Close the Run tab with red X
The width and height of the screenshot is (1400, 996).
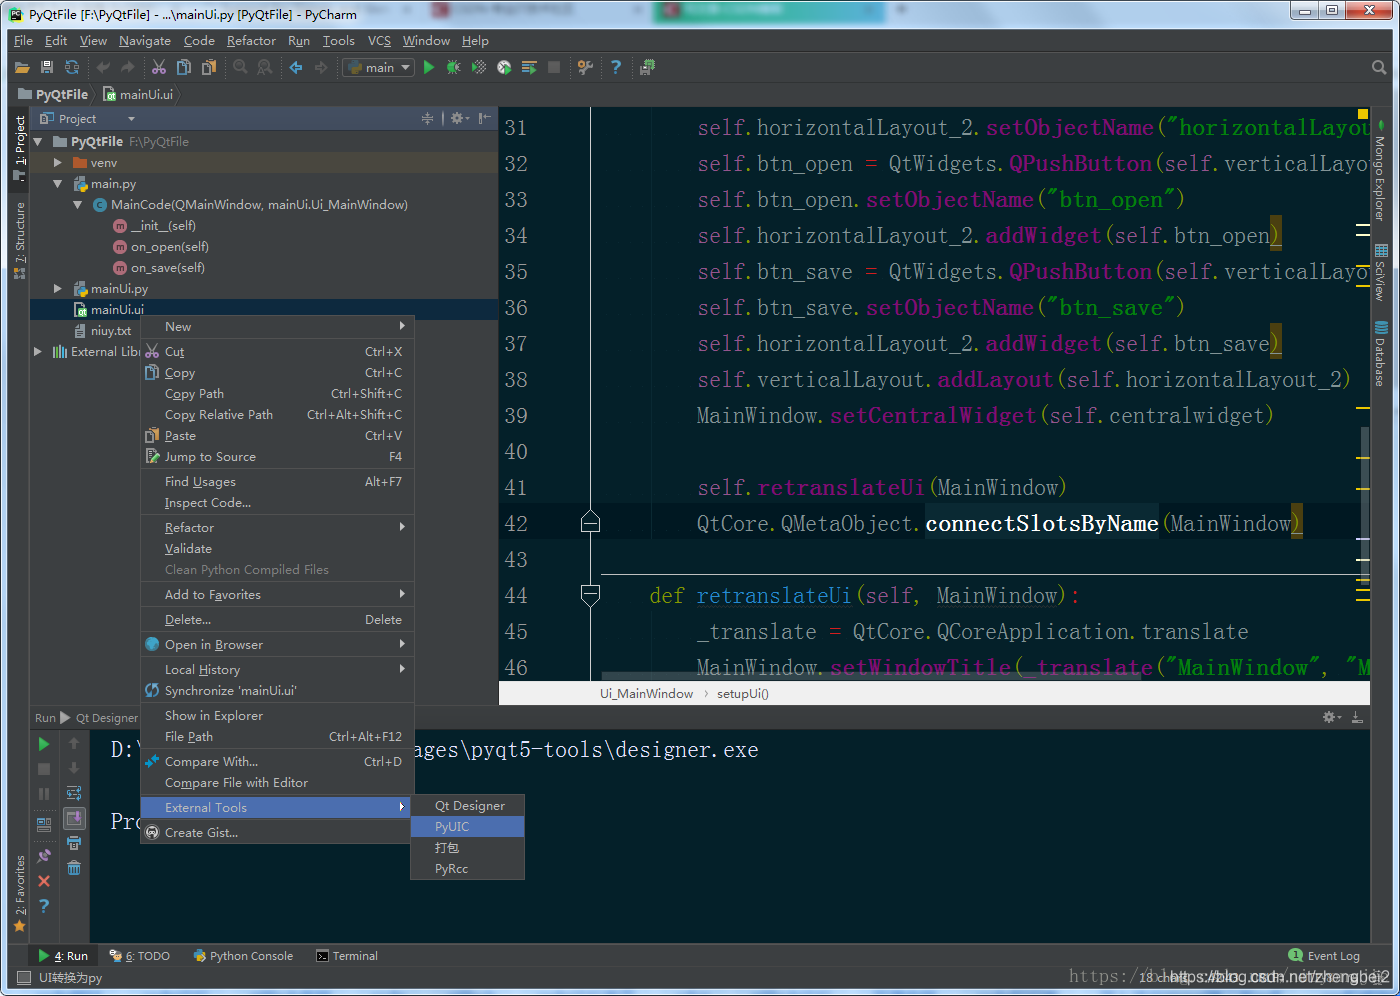pos(44,881)
